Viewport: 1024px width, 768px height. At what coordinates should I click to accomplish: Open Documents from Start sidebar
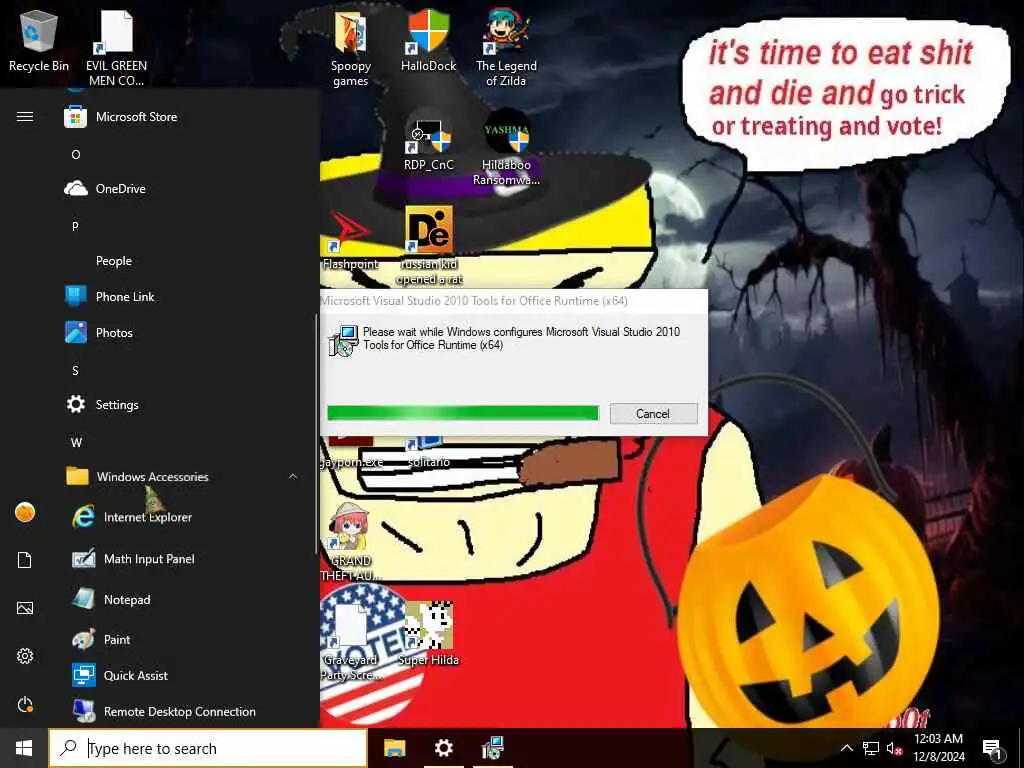(25, 560)
